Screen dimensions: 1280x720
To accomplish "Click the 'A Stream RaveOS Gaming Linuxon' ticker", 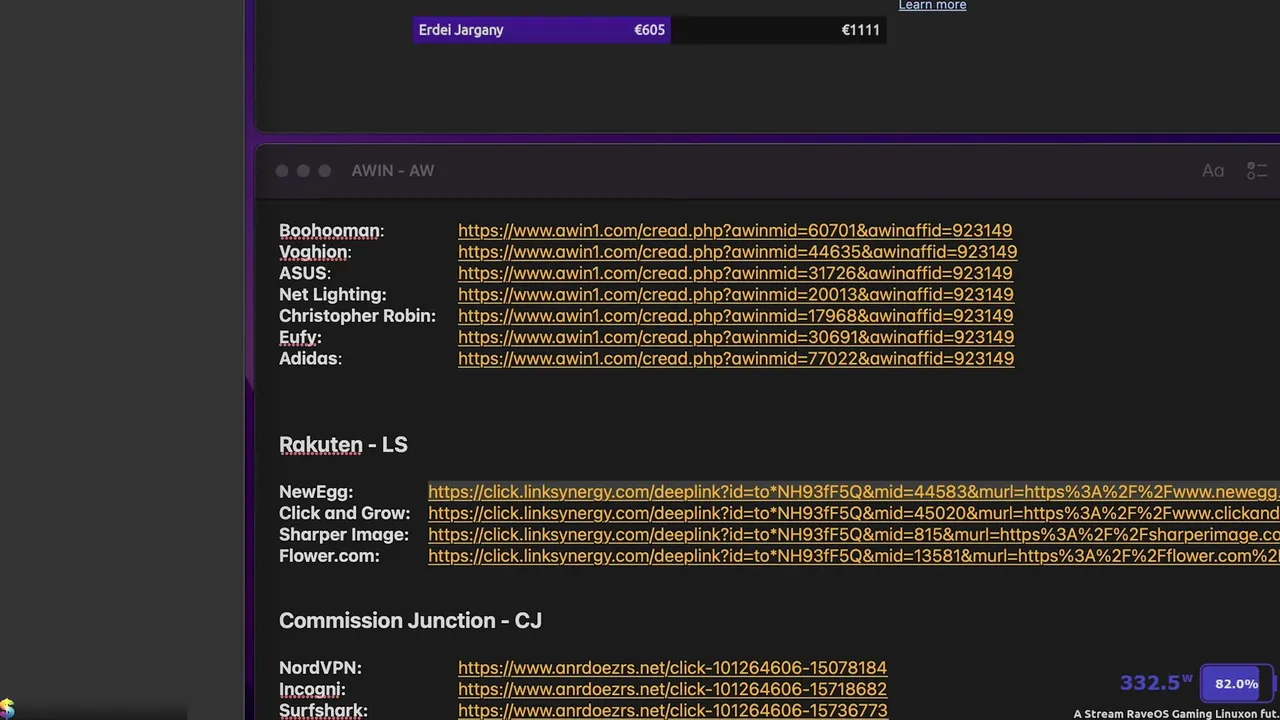I will pyautogui.click(x=1176, y=714).
